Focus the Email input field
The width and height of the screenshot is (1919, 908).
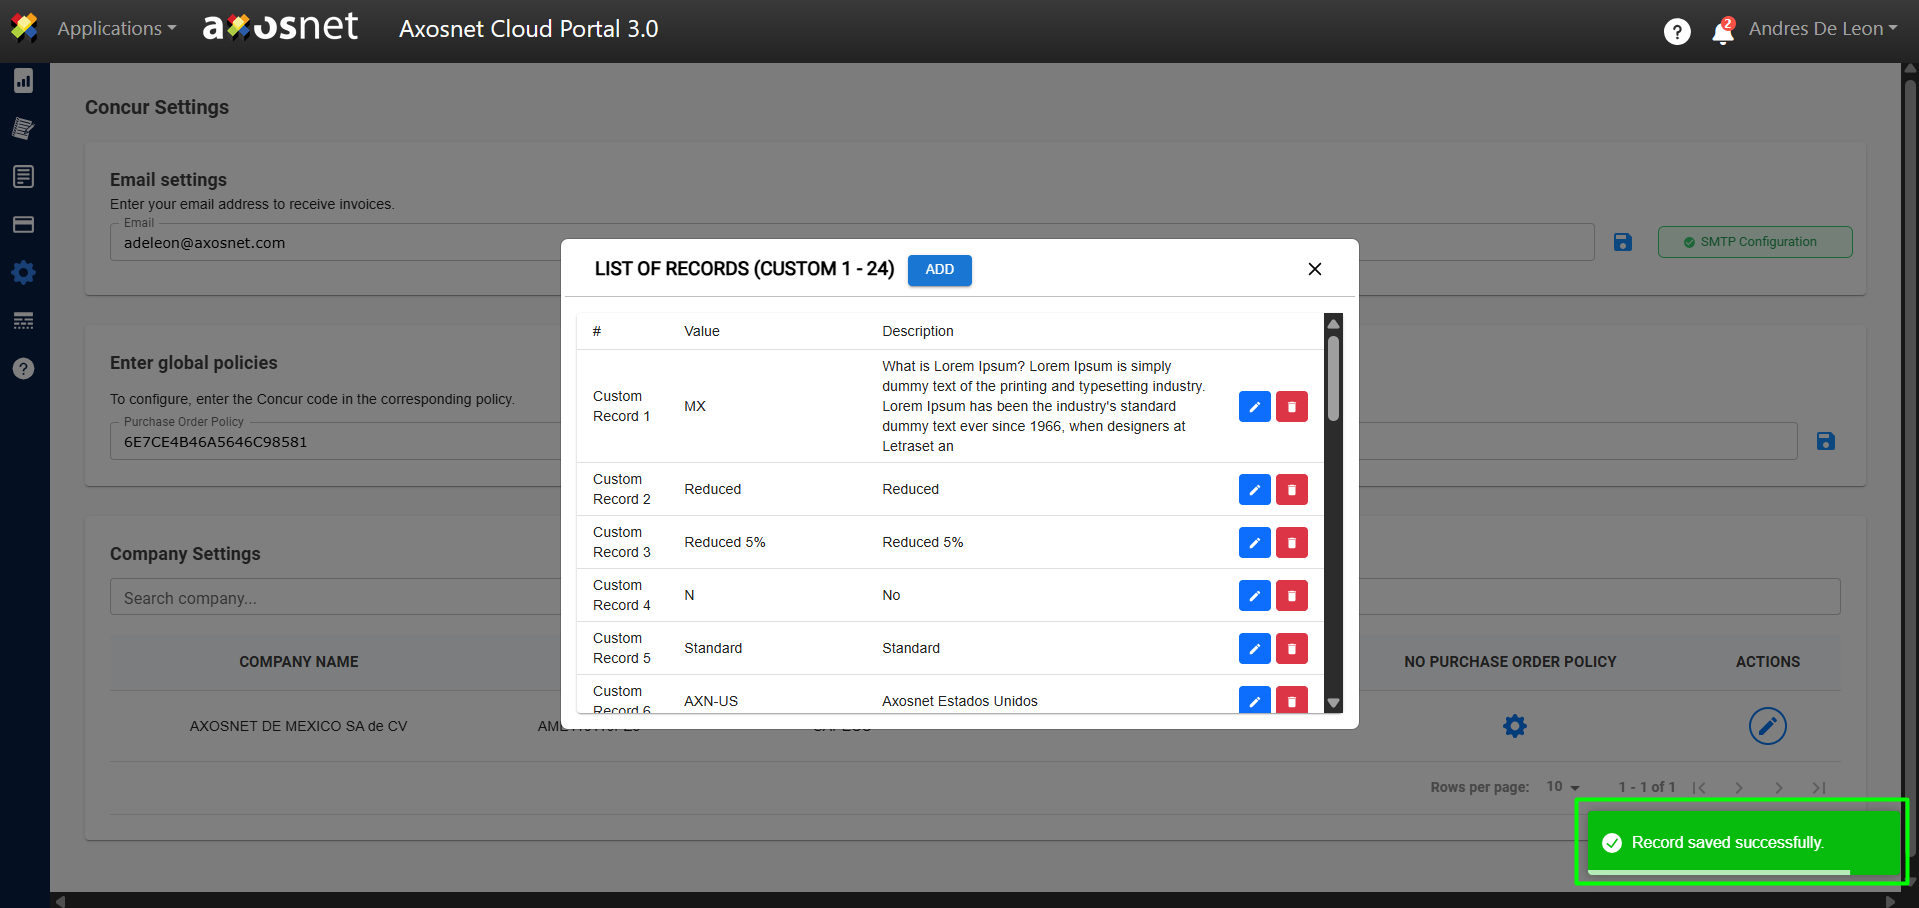[852, 242]
